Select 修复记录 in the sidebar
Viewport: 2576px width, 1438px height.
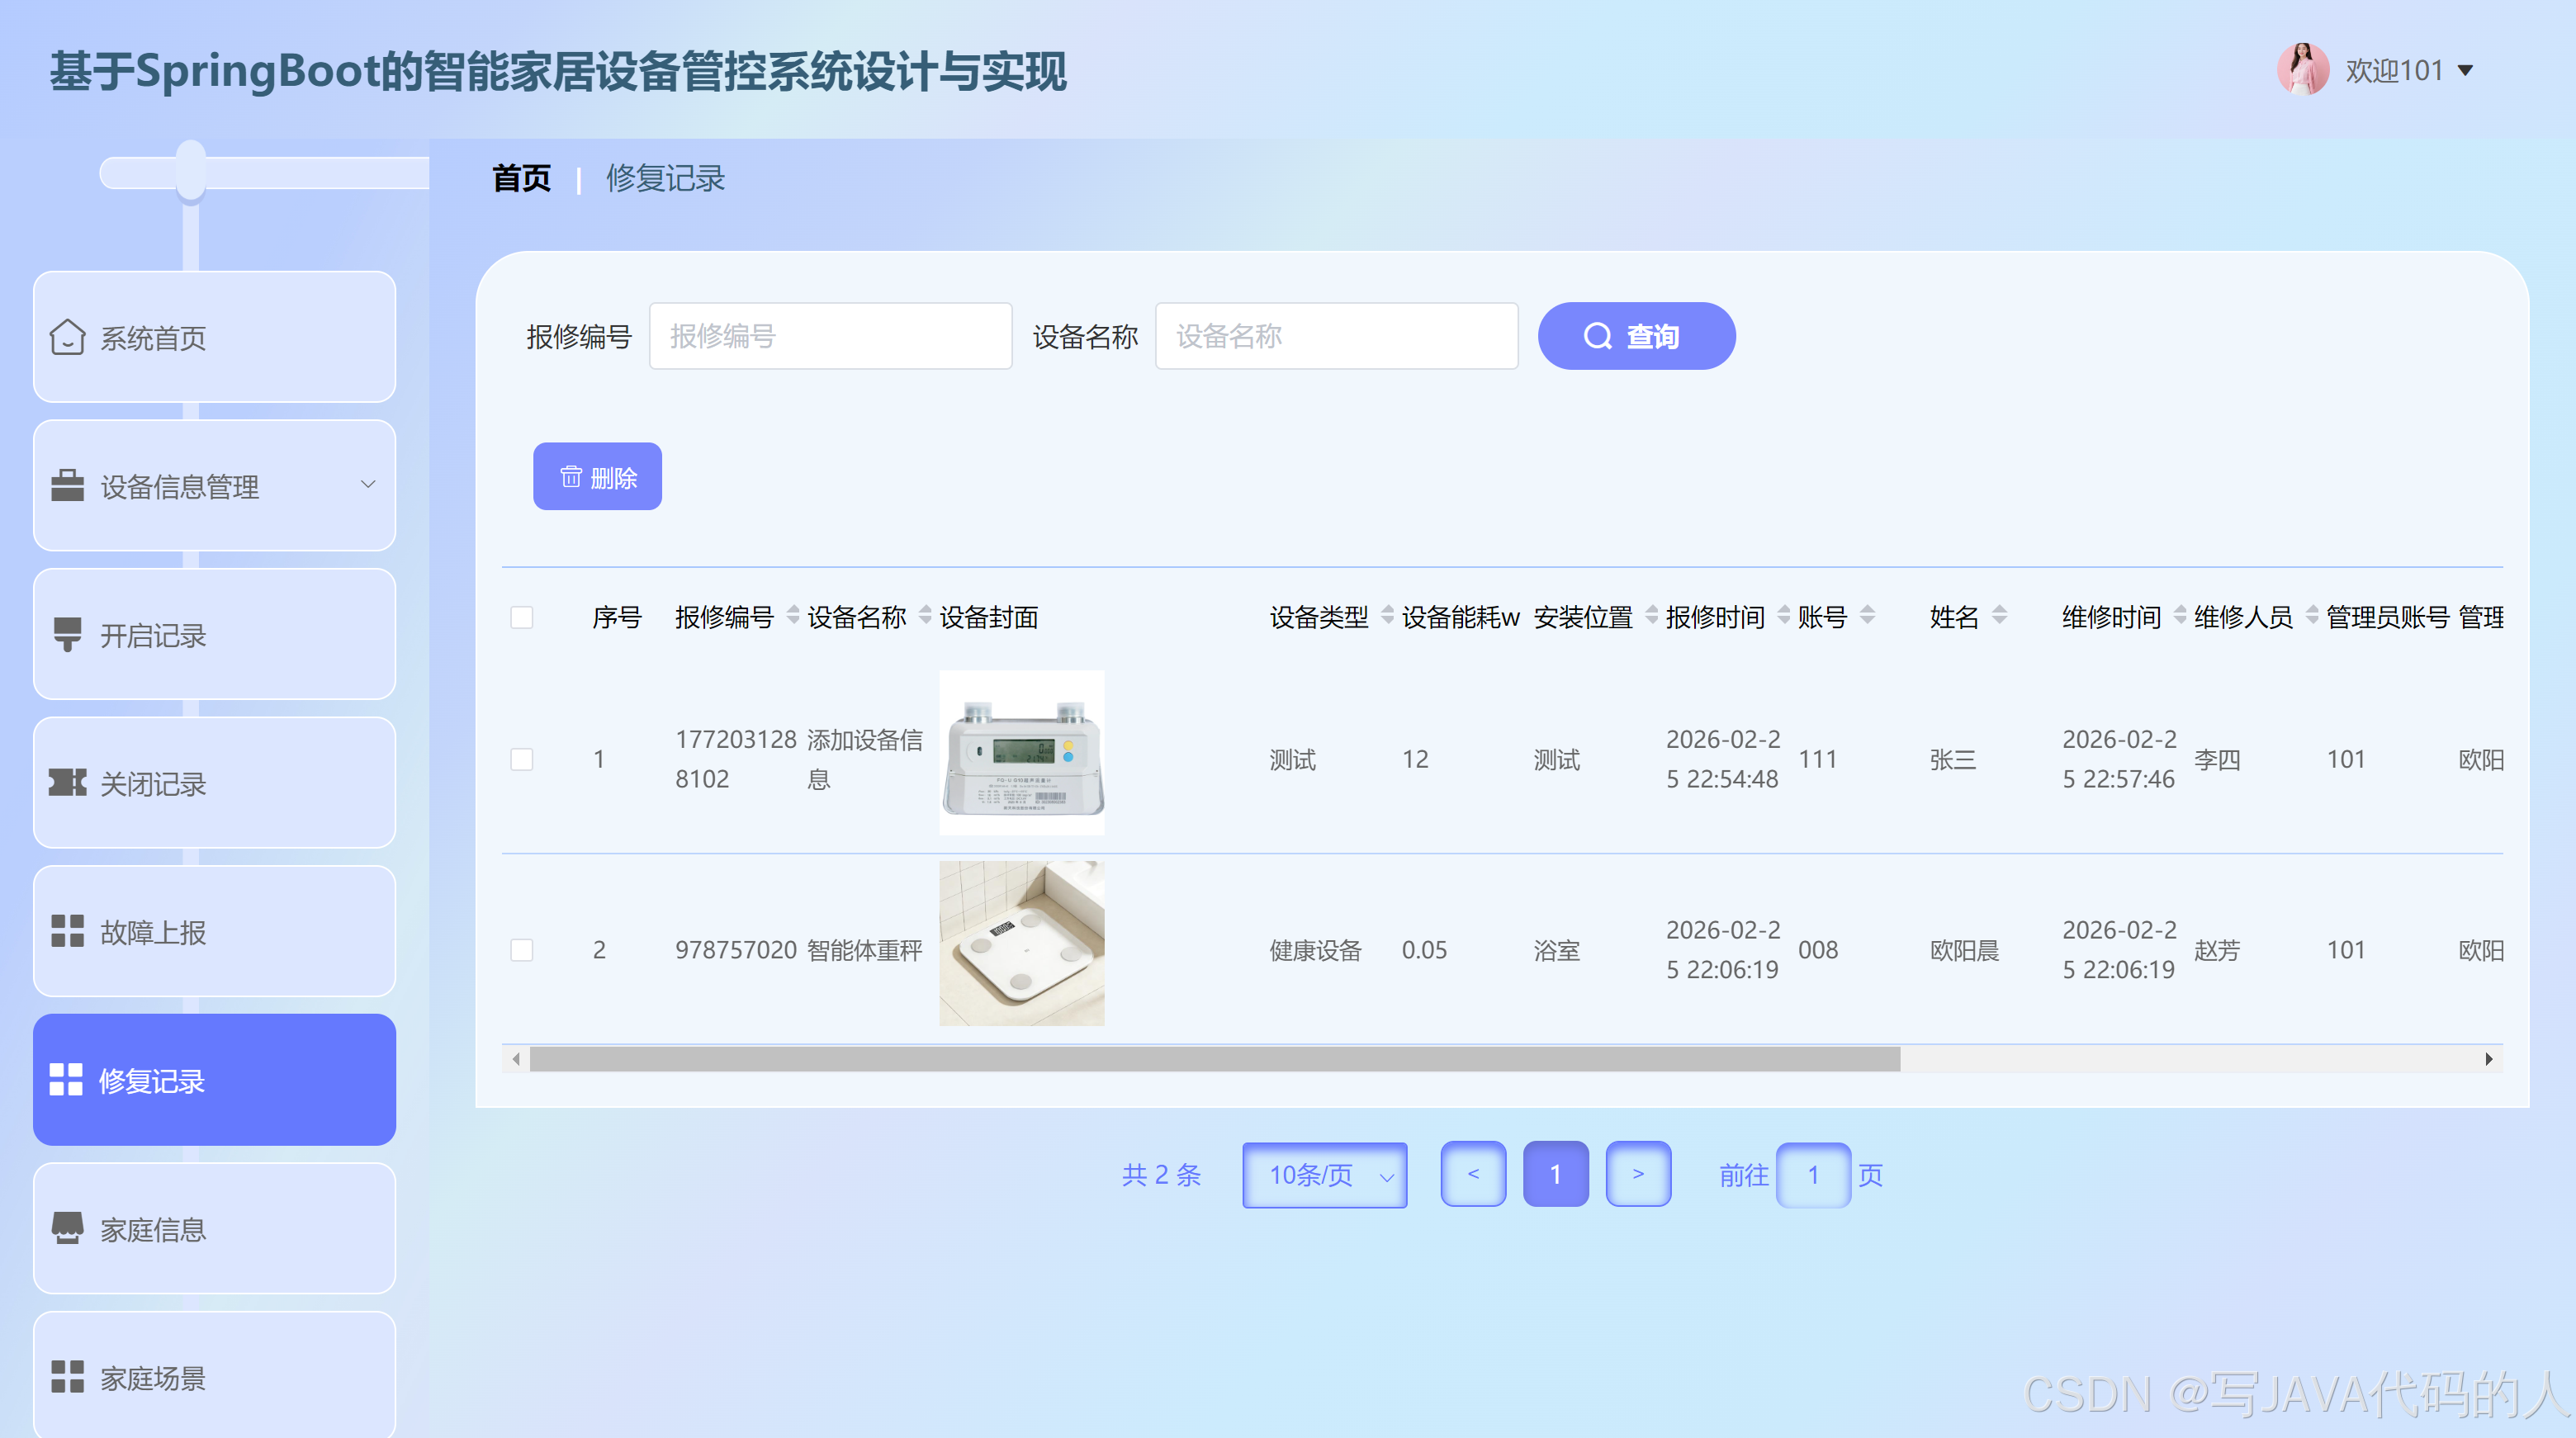click(214, 1080)
